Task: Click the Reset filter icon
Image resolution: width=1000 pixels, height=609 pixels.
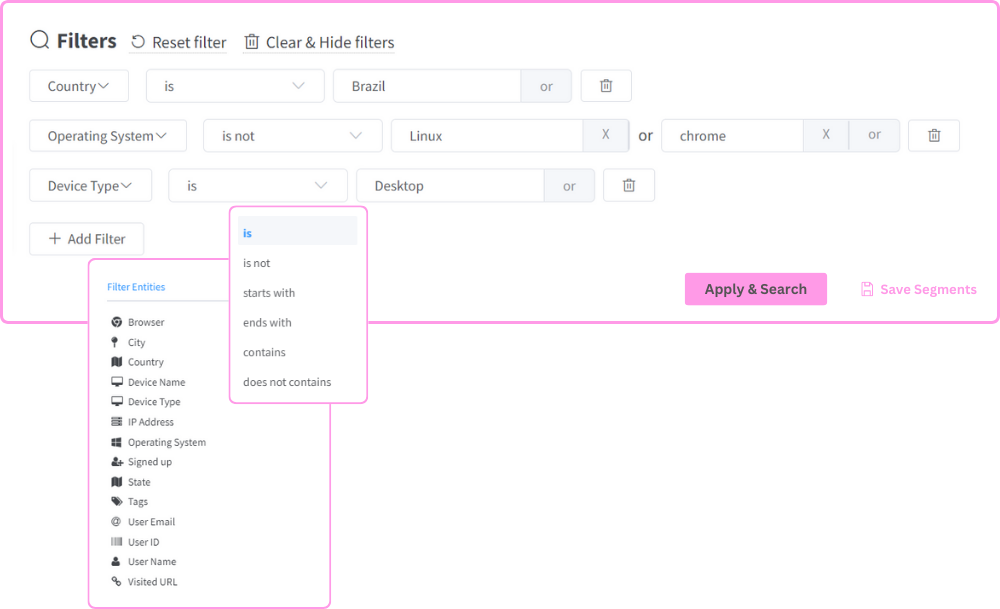Action: (139, 42)
